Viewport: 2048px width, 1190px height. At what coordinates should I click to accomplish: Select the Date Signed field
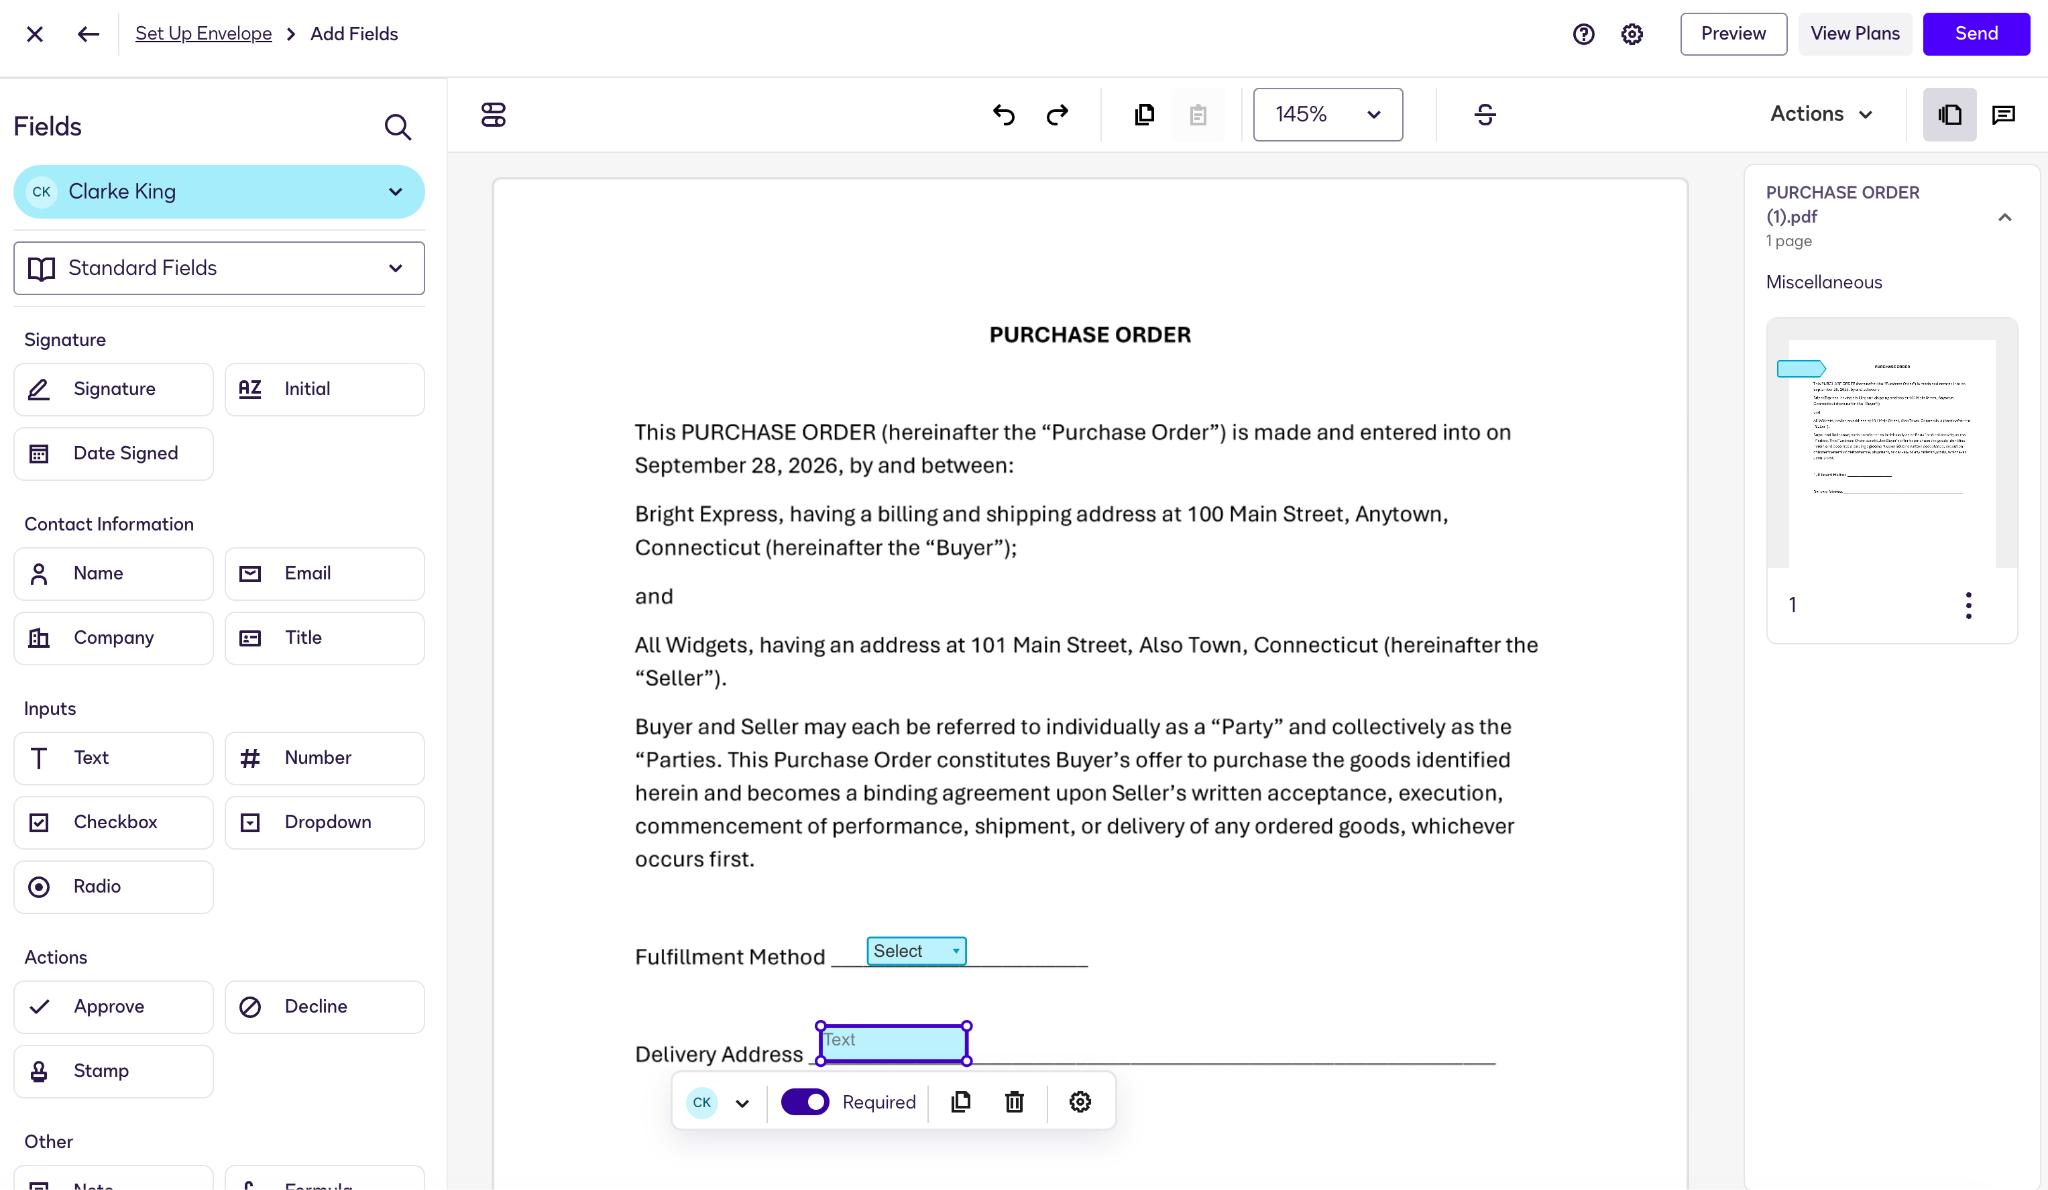pos(113,454)
